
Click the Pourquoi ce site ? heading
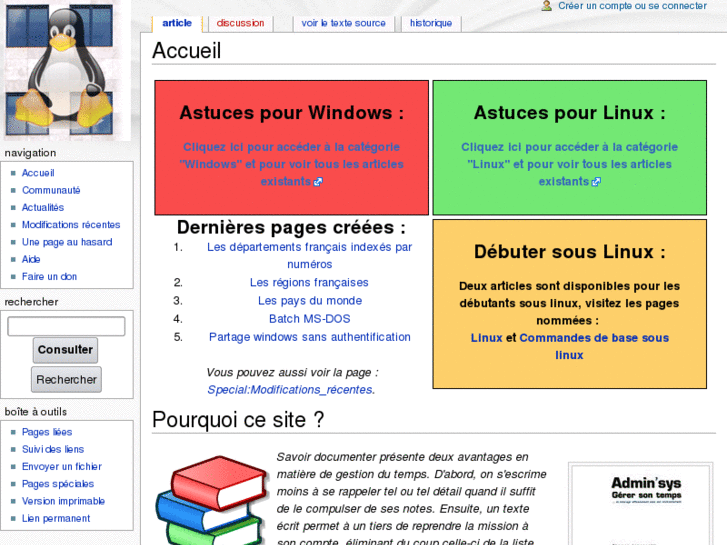238,420
